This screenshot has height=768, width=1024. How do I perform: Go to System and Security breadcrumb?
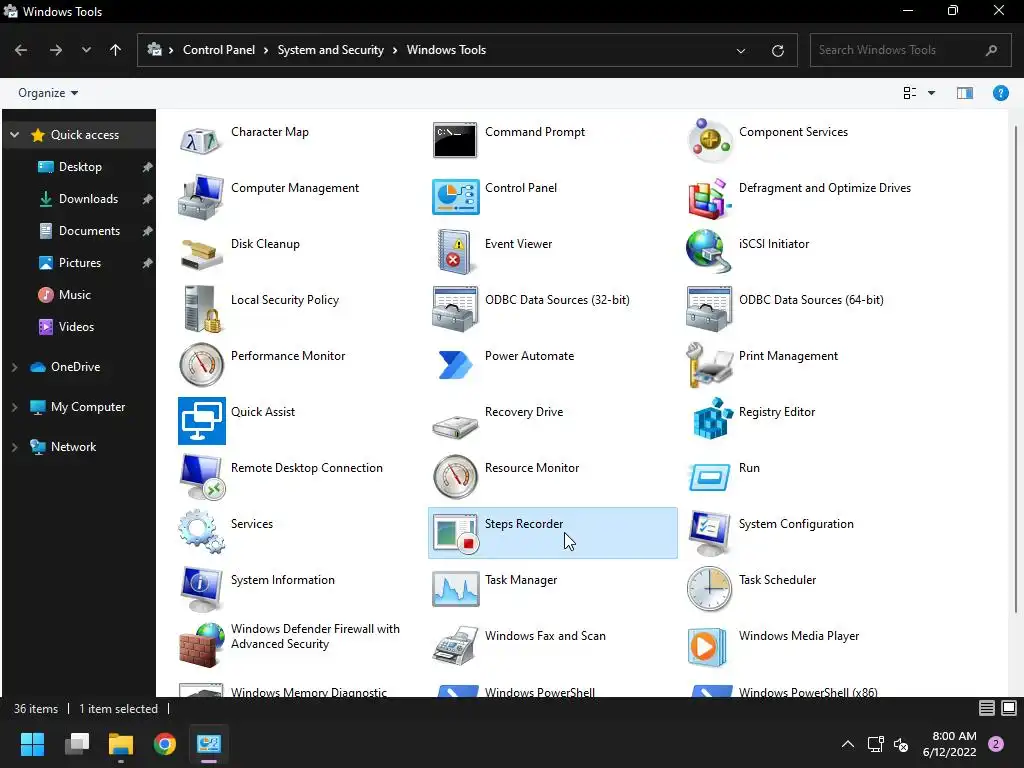(330, 50)
